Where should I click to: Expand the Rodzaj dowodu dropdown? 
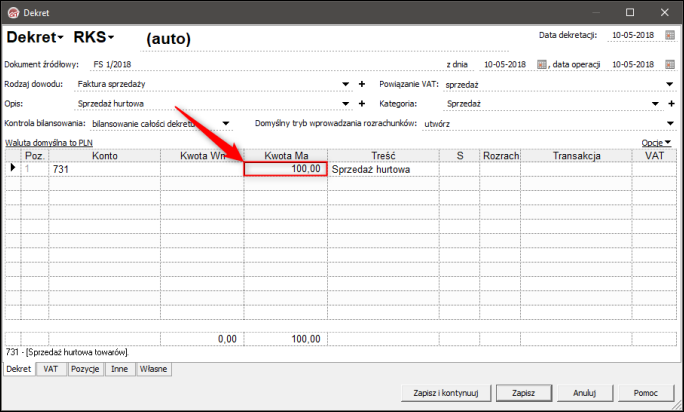coord(345,84)
